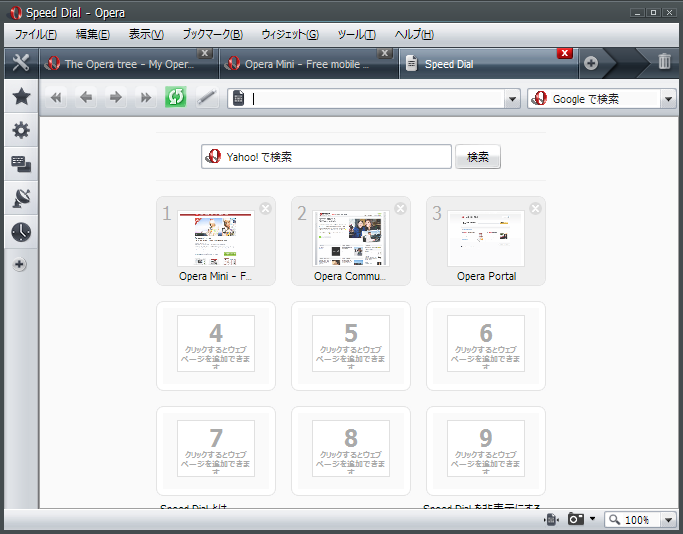Add a page to slot 8
The image size is (683, 534).
(x=351, y=449)
